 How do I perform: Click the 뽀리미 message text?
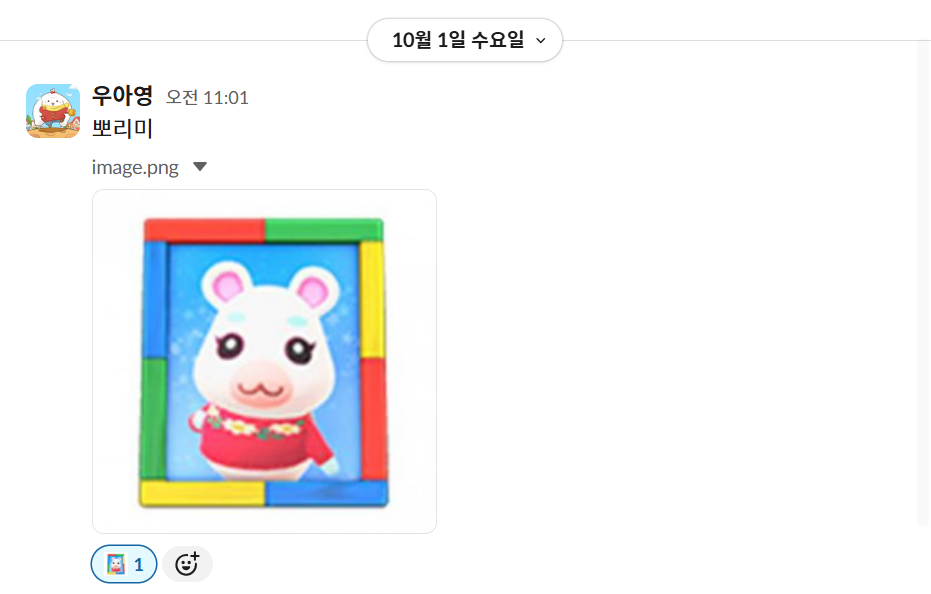click(122, 128)
